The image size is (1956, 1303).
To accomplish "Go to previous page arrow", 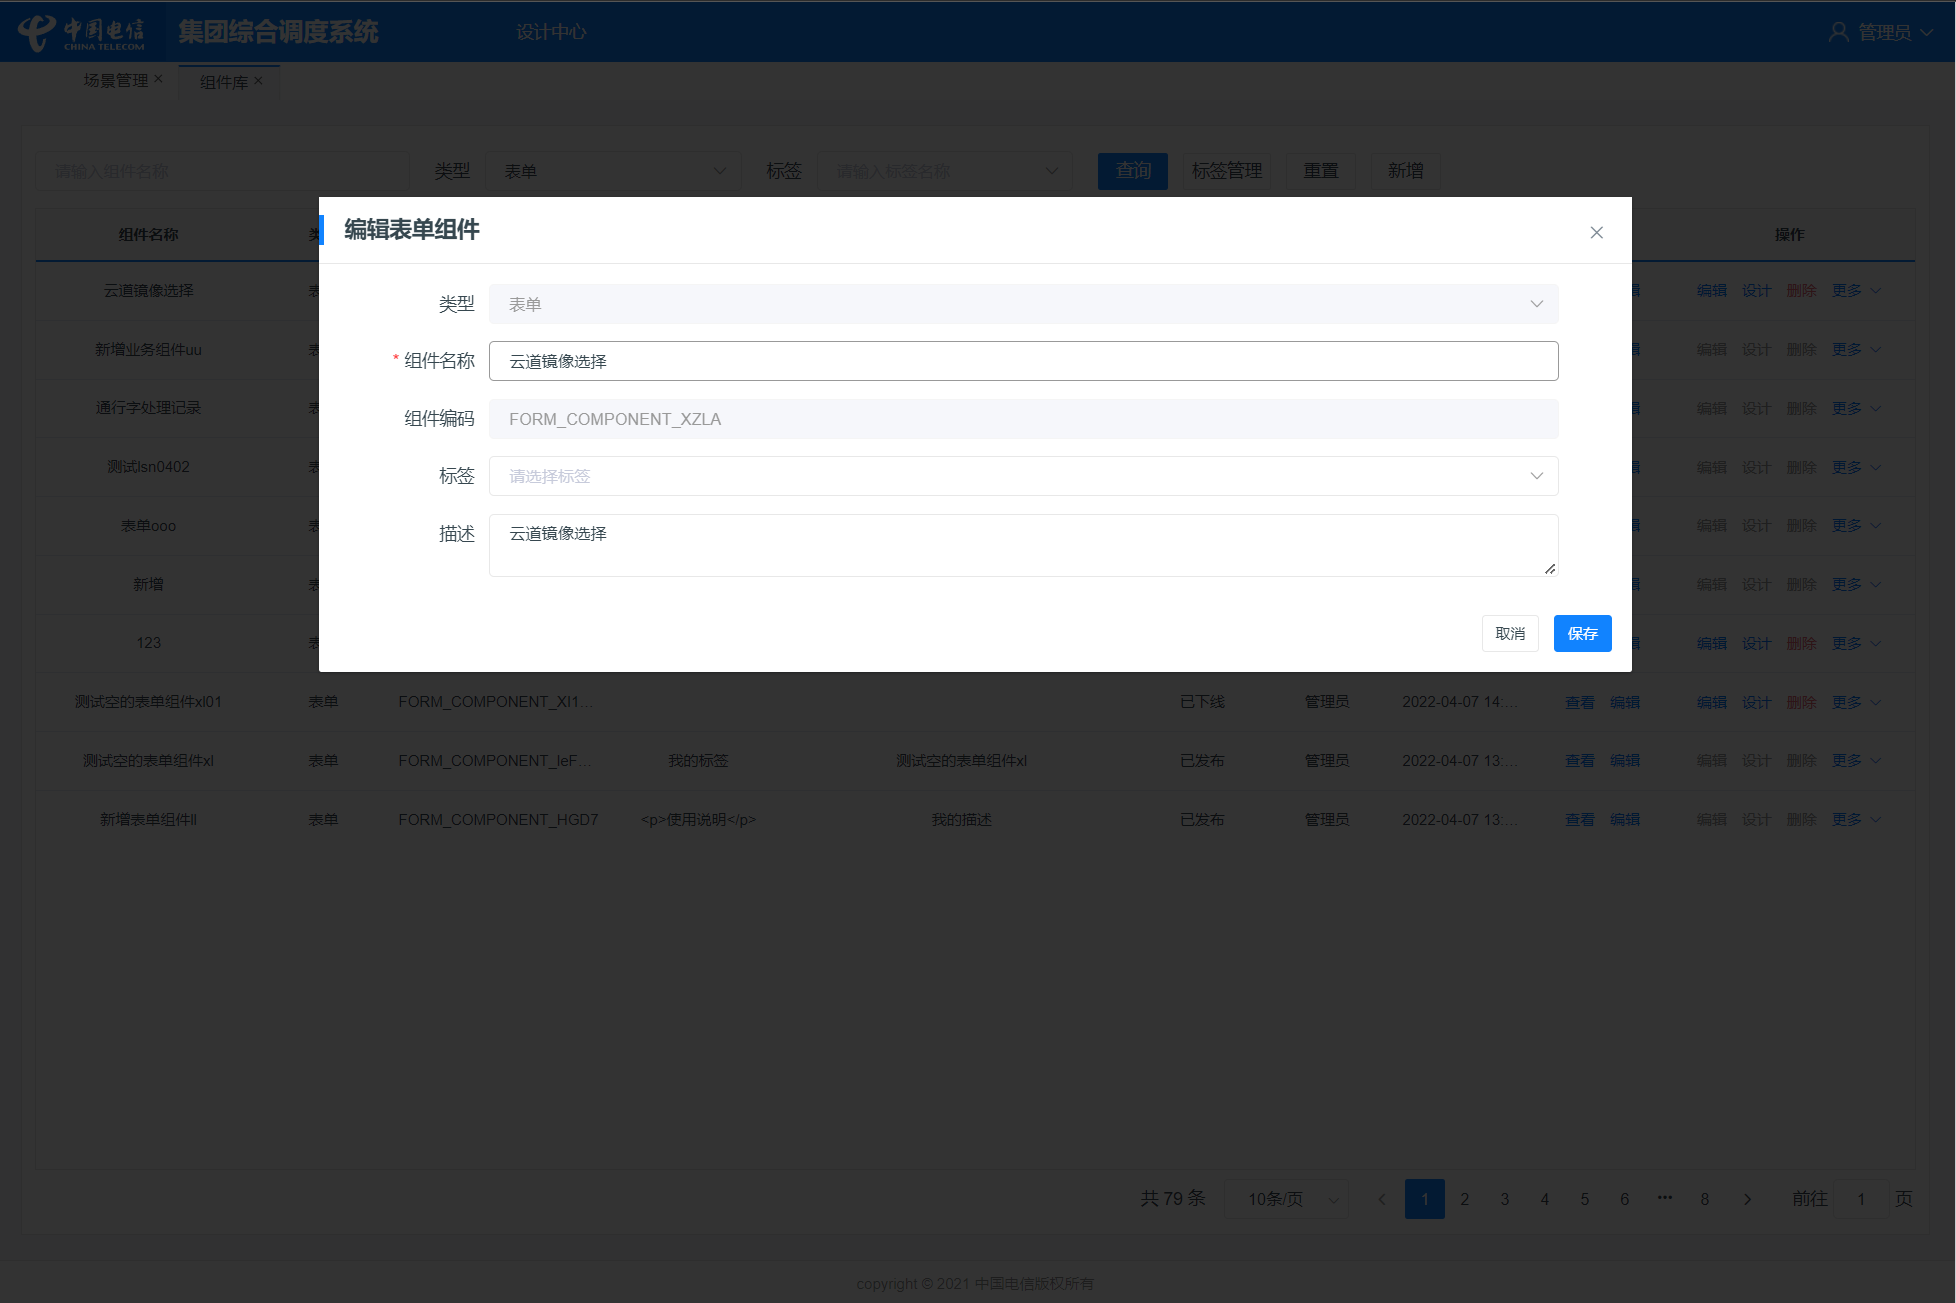I will 1382,1199.
